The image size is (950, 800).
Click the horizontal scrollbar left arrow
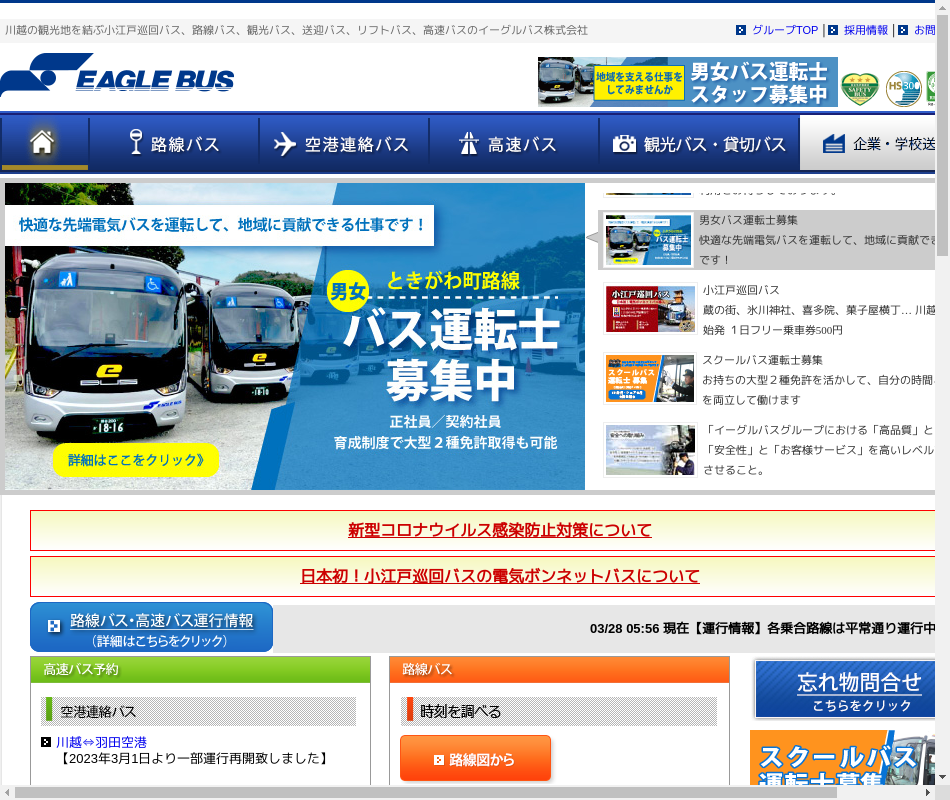(x=7, y=792)
